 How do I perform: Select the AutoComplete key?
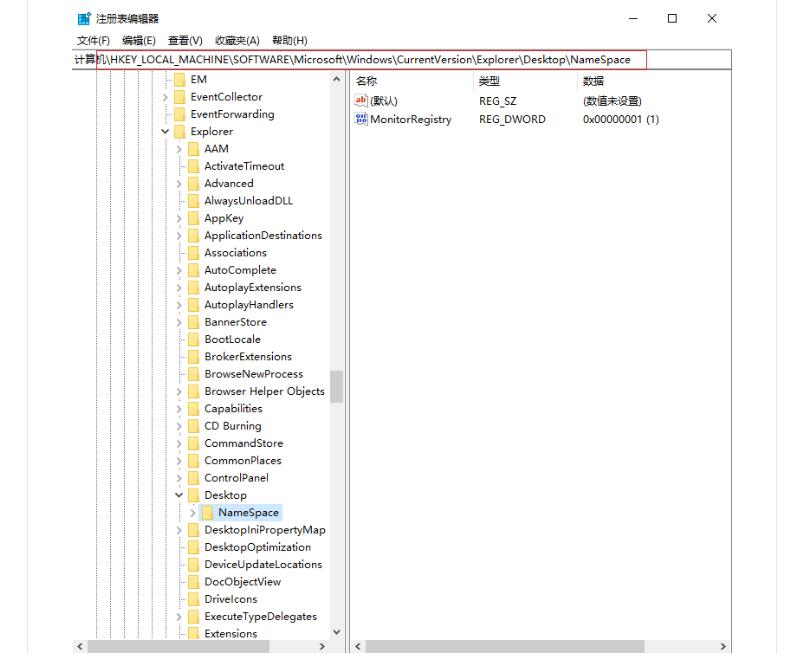click(240, 270)
